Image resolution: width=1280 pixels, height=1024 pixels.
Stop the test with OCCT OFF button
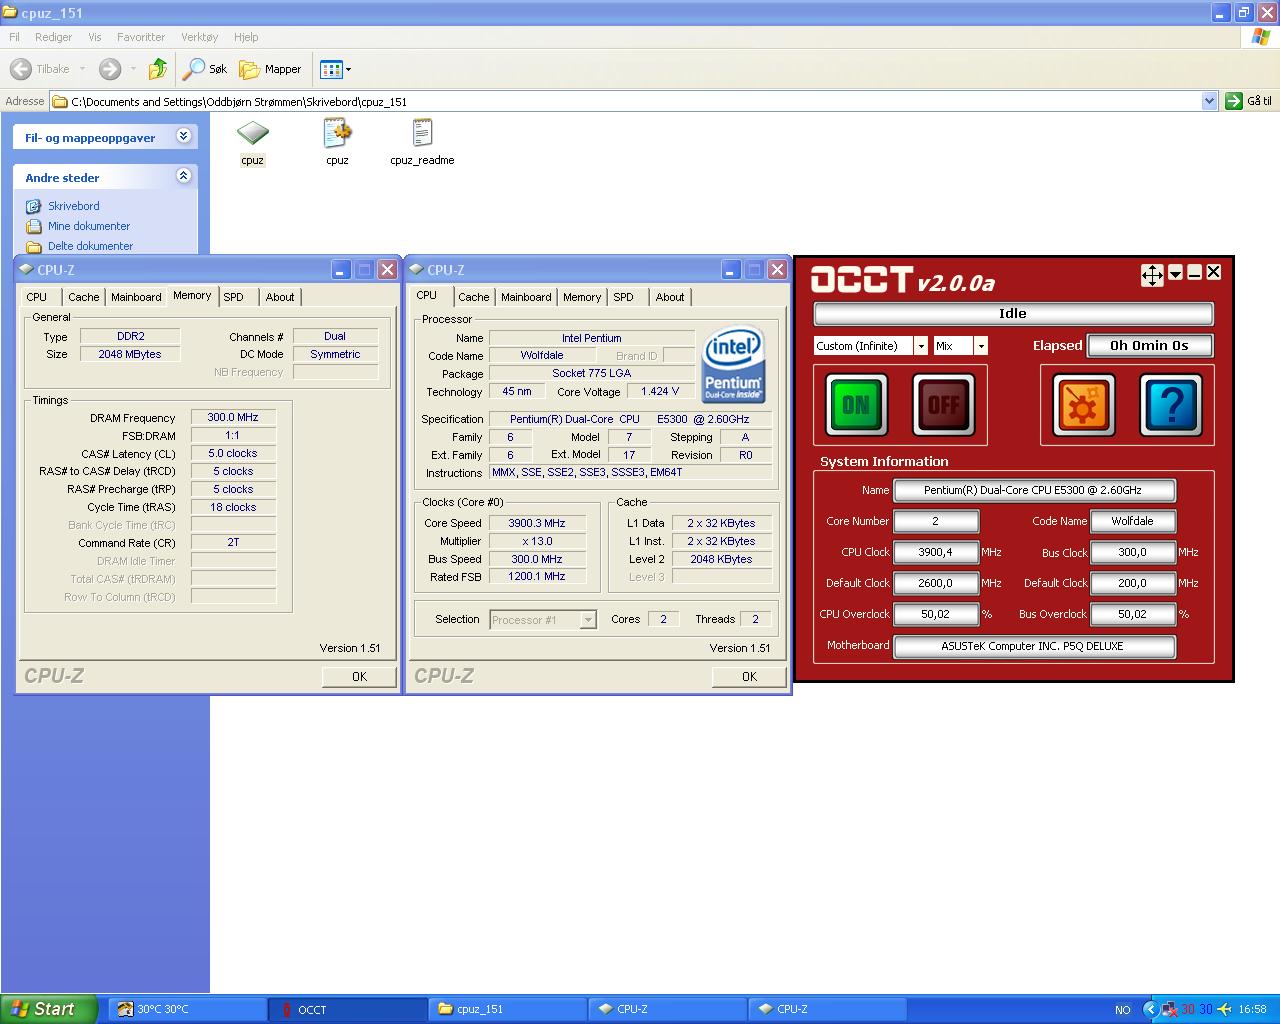point(943,405)
